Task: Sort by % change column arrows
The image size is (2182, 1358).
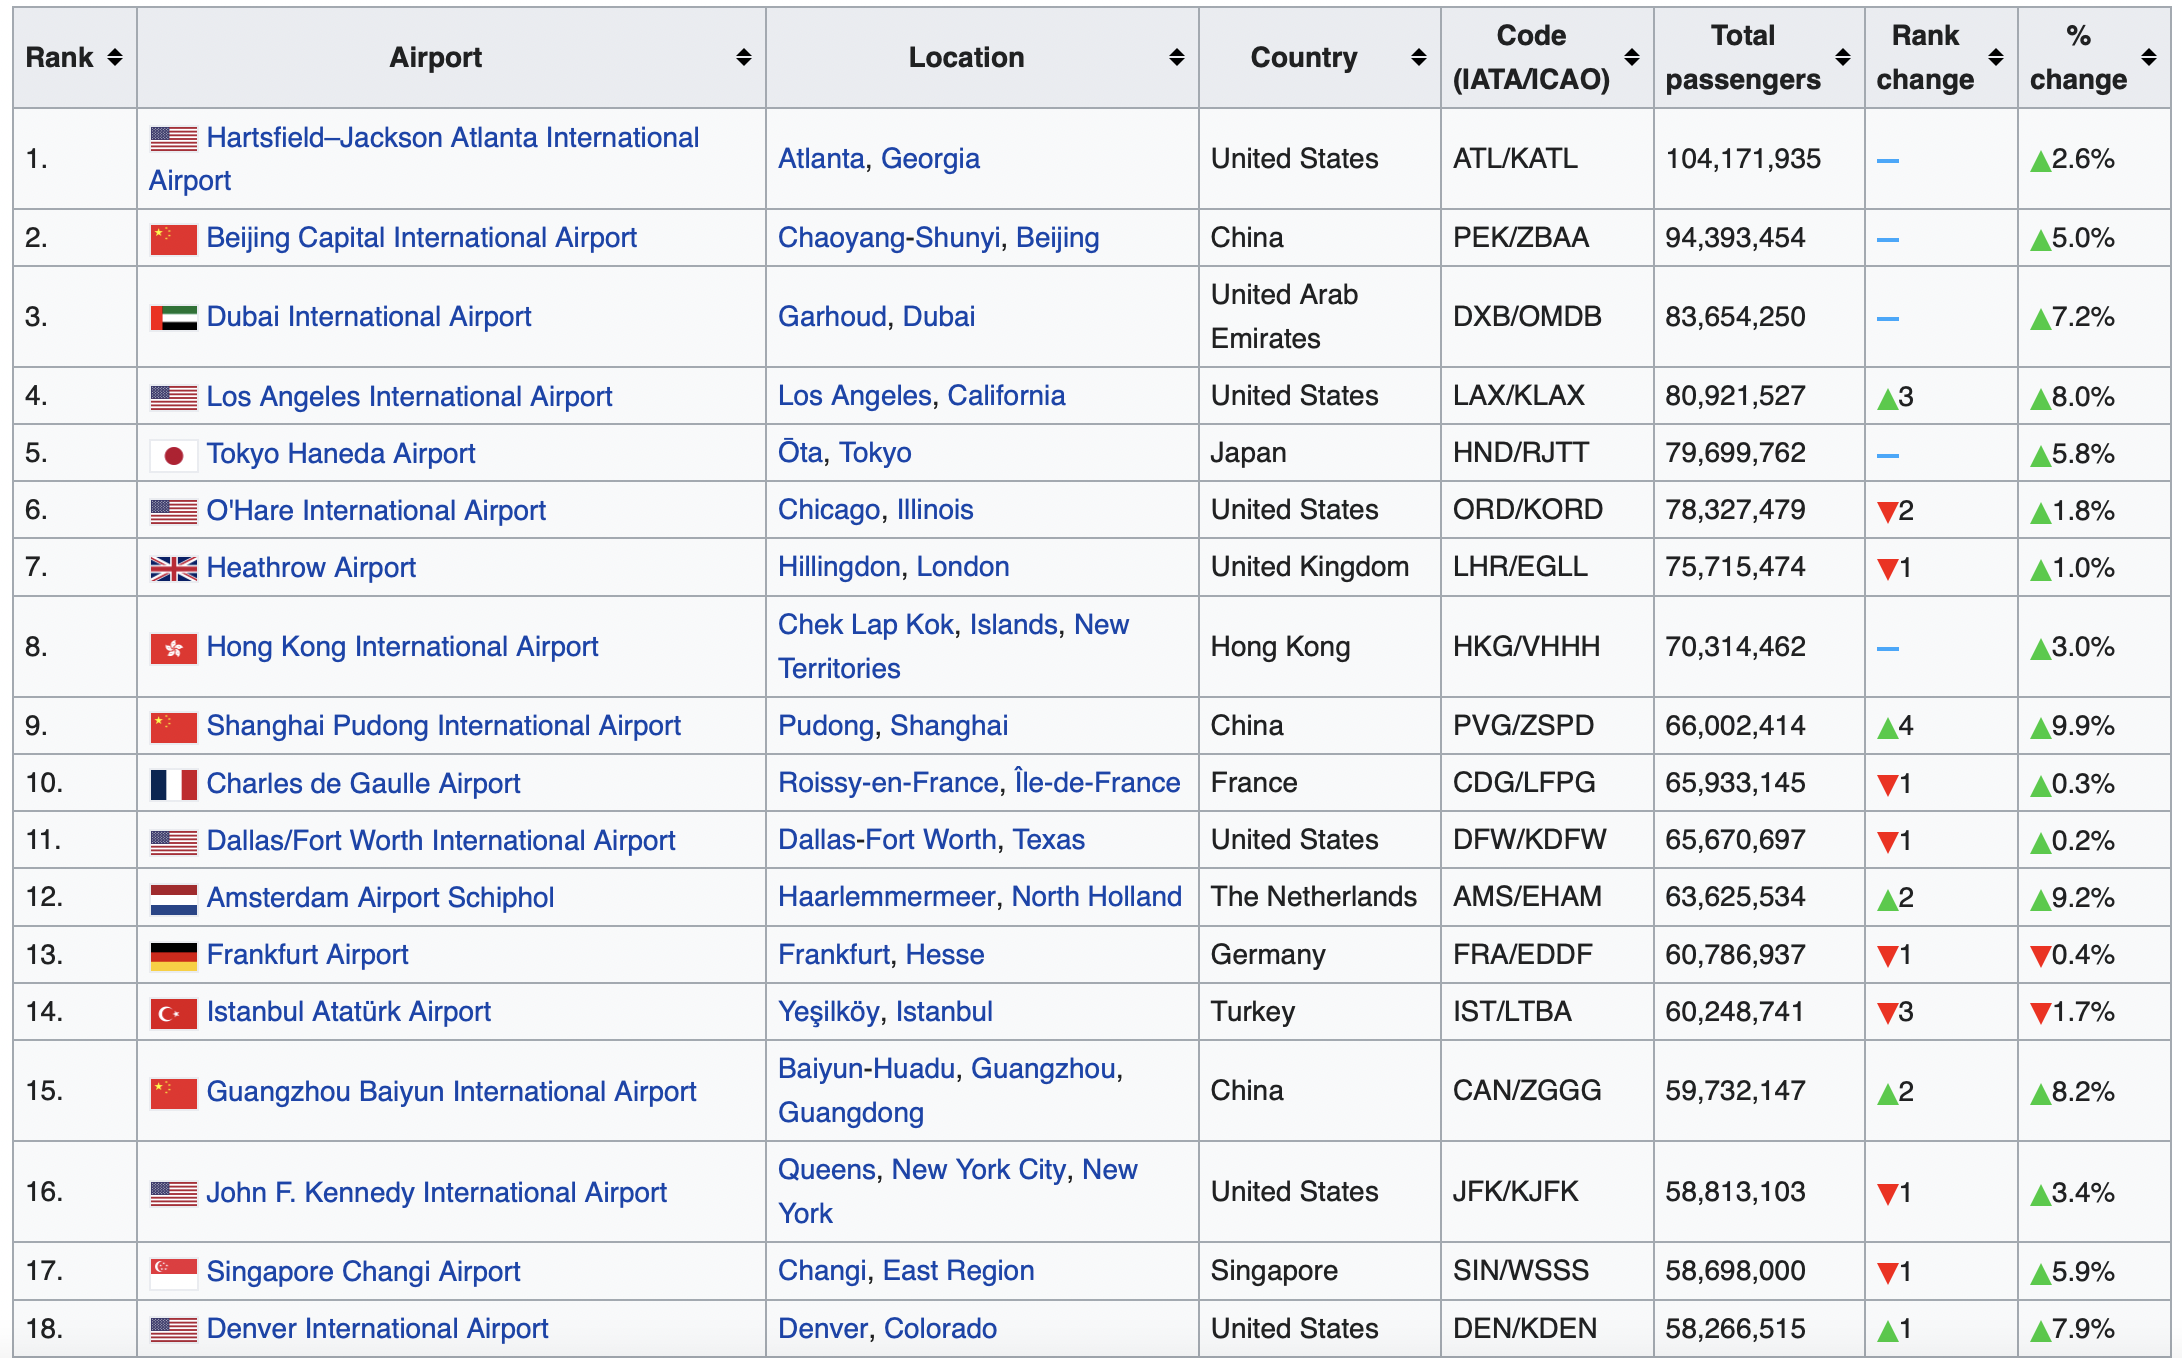Action: tap(2148, 58)
